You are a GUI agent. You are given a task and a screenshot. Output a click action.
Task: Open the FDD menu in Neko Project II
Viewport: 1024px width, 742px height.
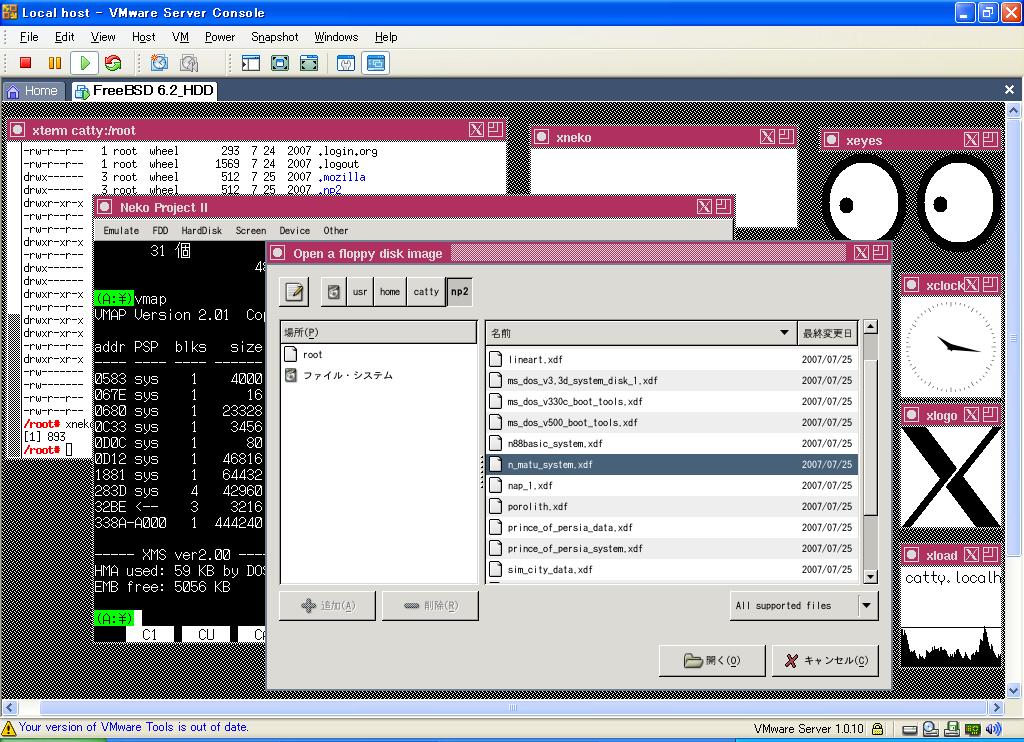point(160,231)
